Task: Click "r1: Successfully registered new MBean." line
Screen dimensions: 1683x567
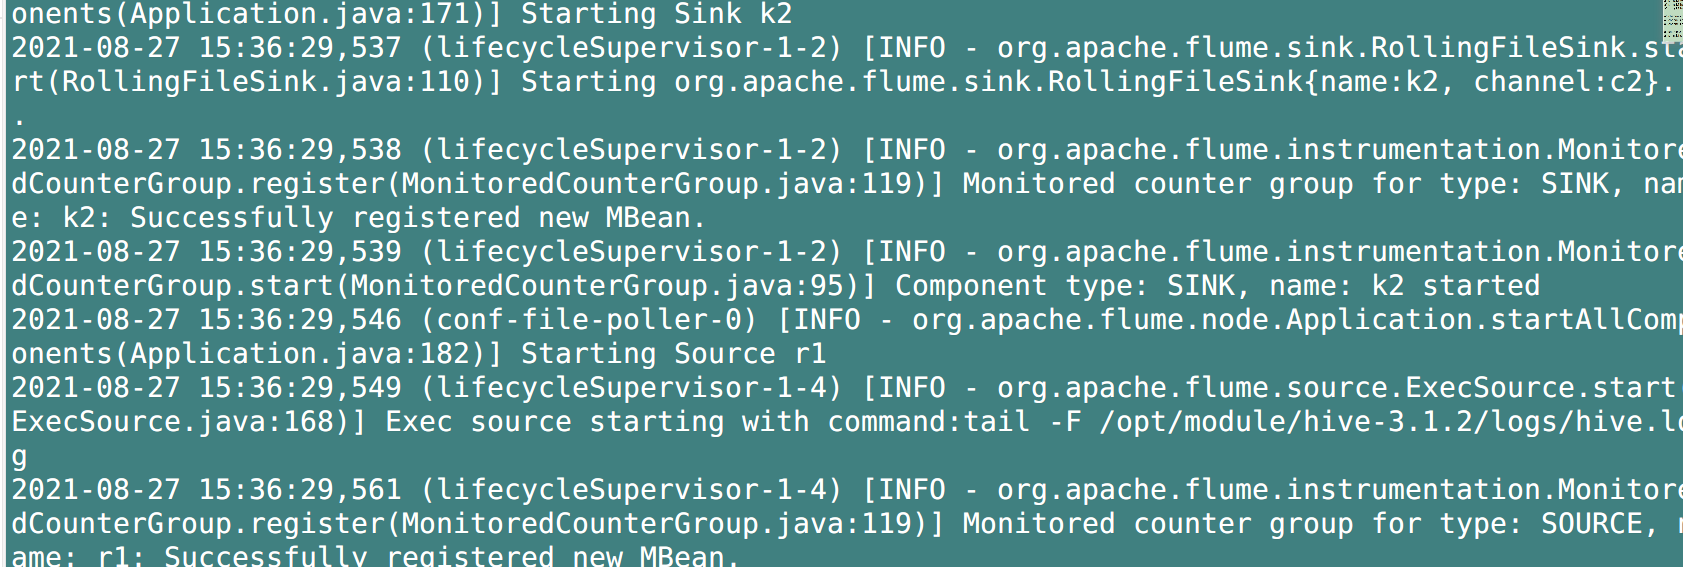Action: pyautogui.click(x=419, y=556)
